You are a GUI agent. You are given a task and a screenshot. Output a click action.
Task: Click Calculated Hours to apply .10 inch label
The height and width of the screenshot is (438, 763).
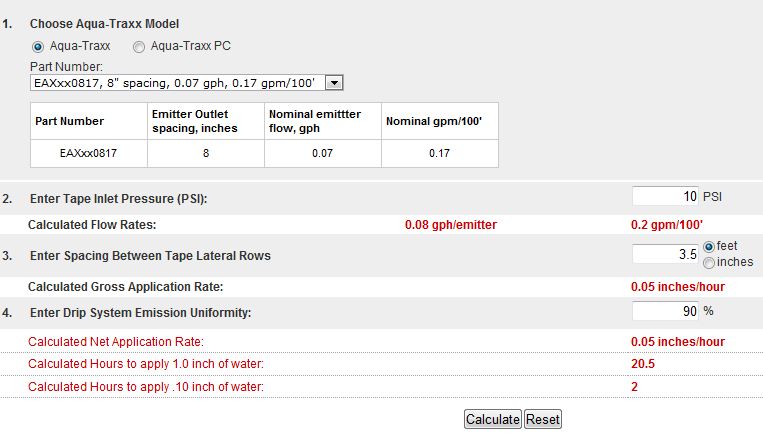pyautogui.click(x=145, y=387)
